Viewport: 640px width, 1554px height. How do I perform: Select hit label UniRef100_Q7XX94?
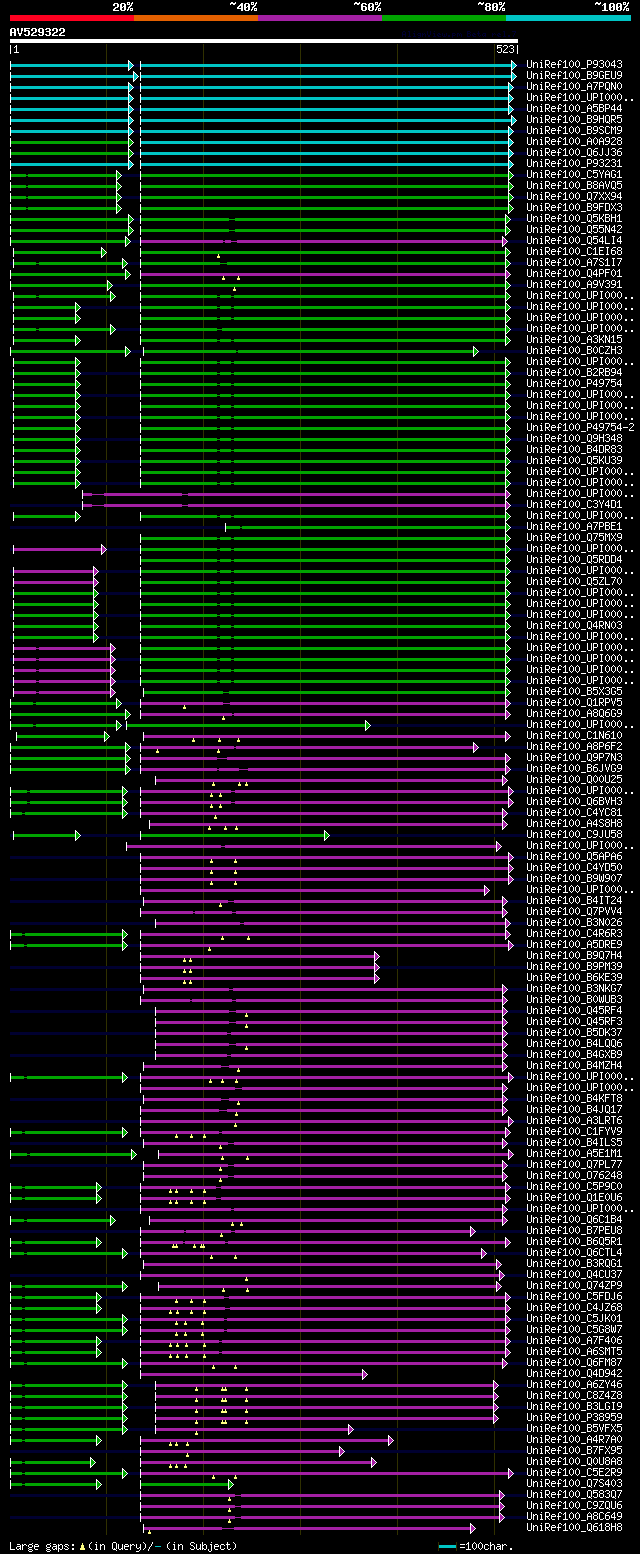pyautogui.click(x=574, y=196)
